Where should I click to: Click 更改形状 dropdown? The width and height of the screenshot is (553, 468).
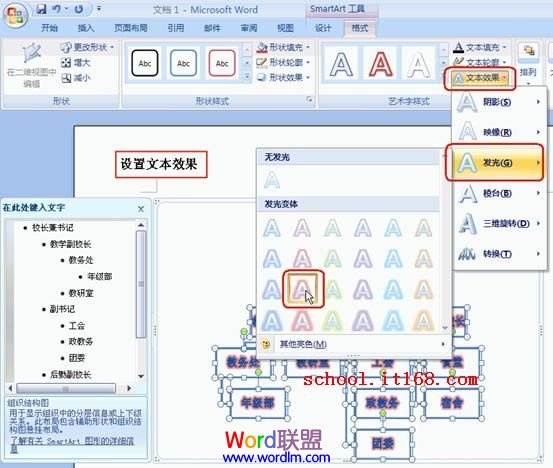[87, 47]
